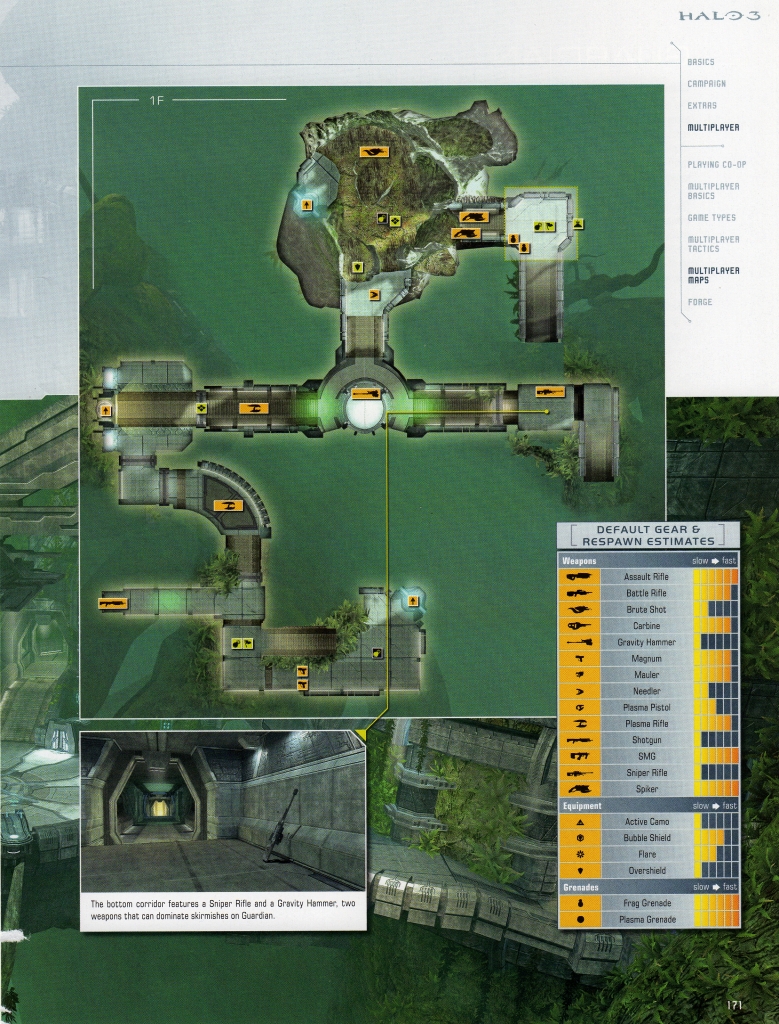Click the Plasma Grenade legend icon
The width and height of the screenshot is (779, 1024).
point(579,920)
